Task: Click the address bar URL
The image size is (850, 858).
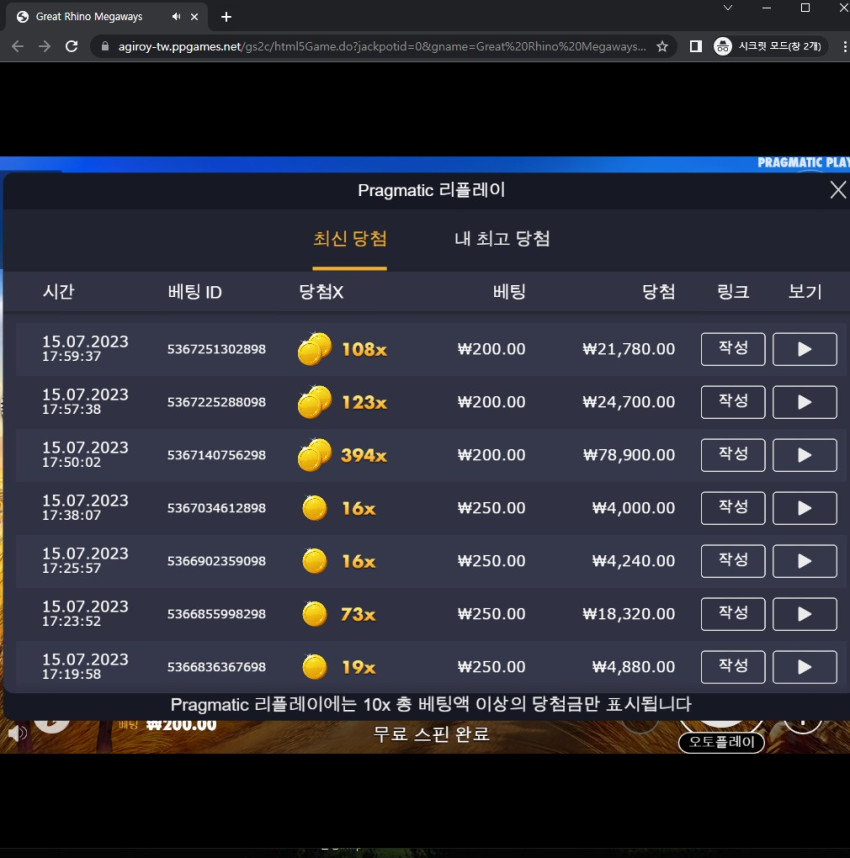Action: pyautogui.click(x=382, y=47)
